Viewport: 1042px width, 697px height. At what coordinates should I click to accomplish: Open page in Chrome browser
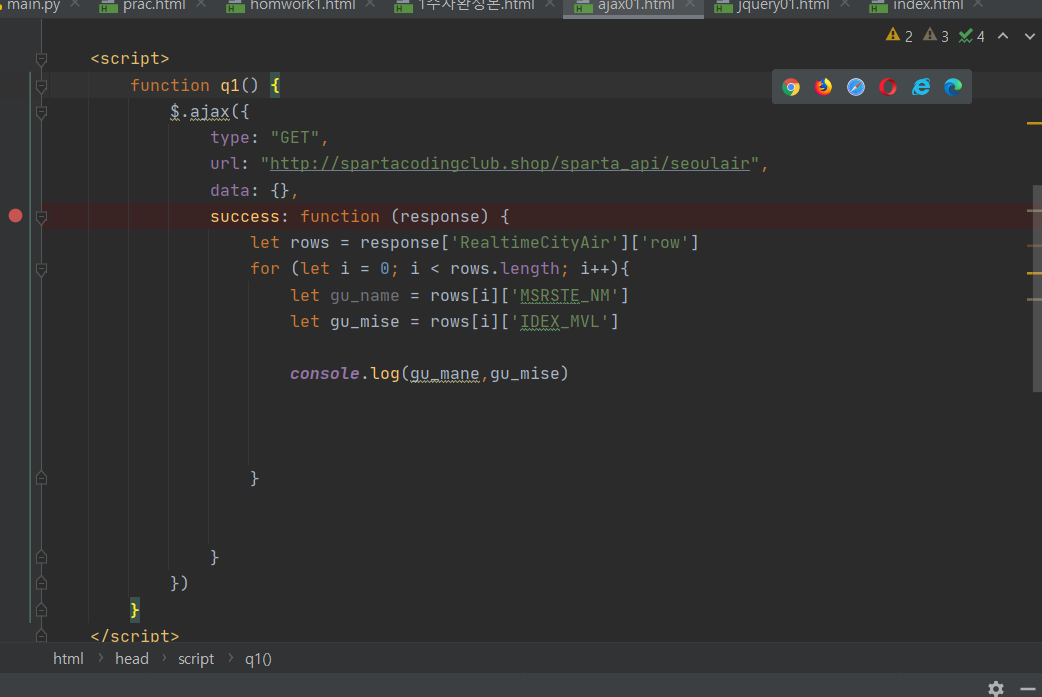pyautogui.click(x=791, y=87)
